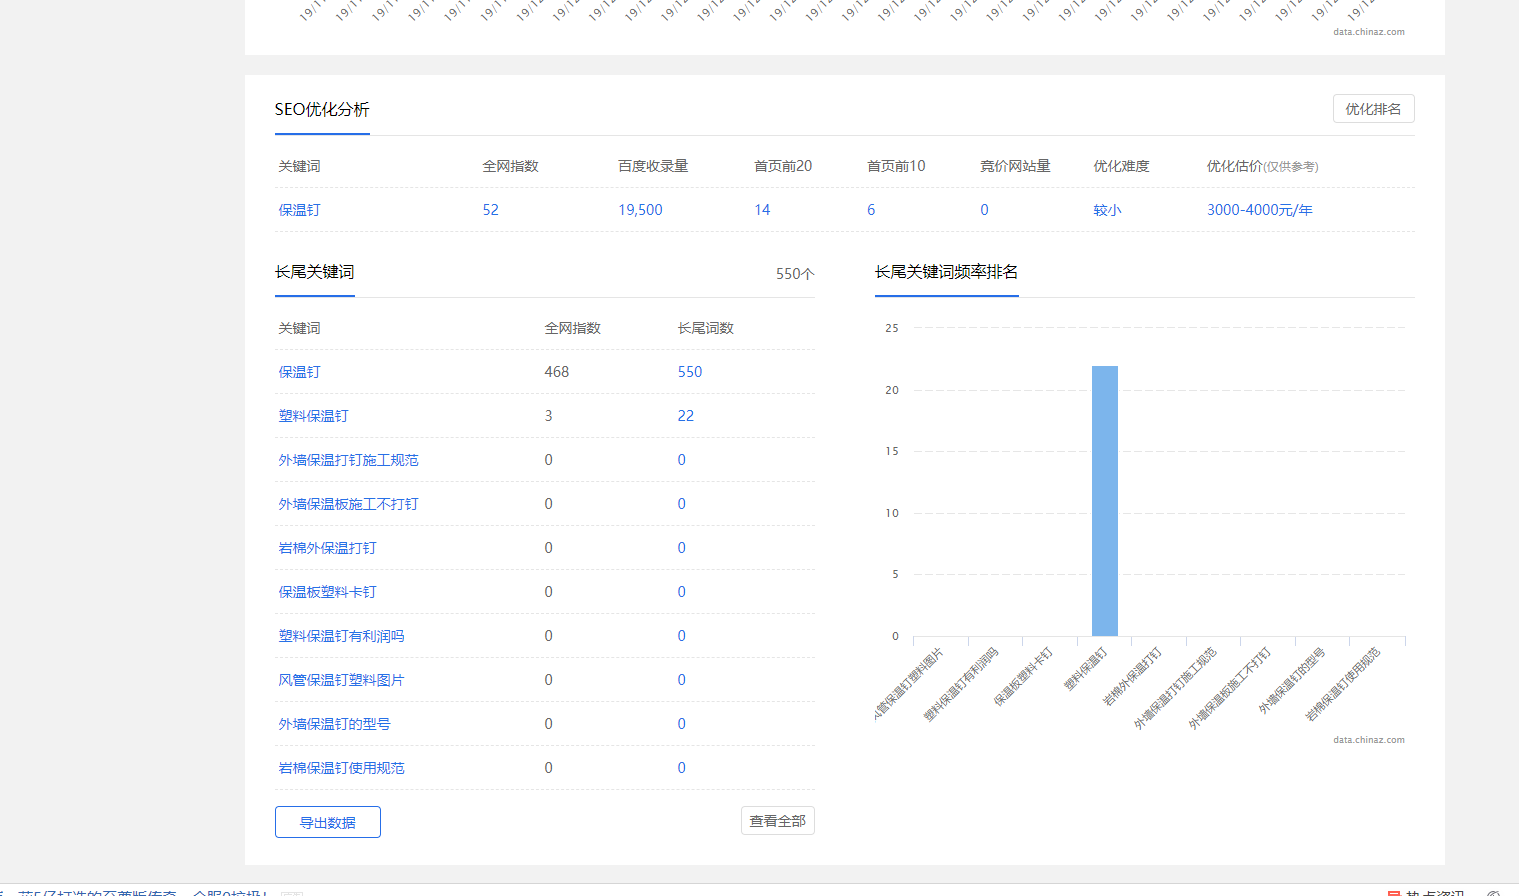The width and height of the screenshot is (1519, 896).
Task: Select the SEO优化分析 section heading
Action: (322, 110)
